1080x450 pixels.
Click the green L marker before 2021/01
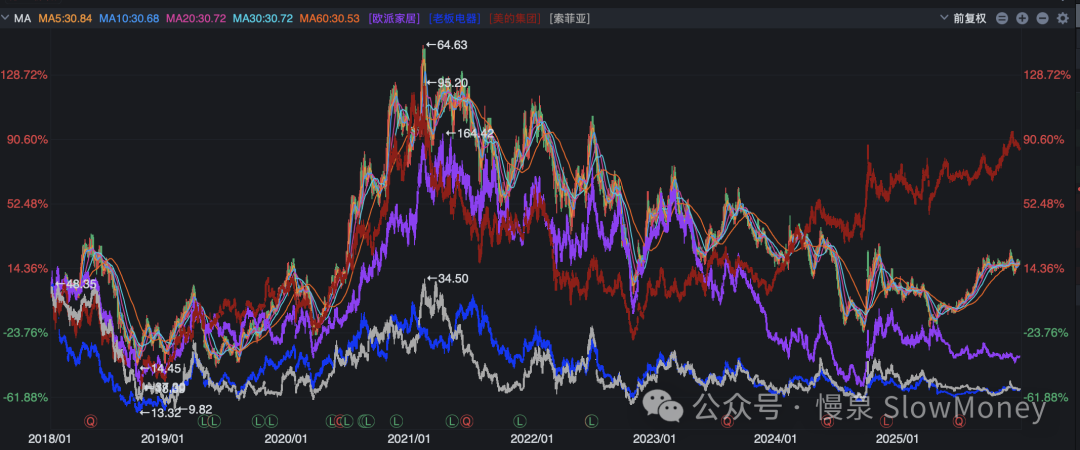[x=396, y=420]
